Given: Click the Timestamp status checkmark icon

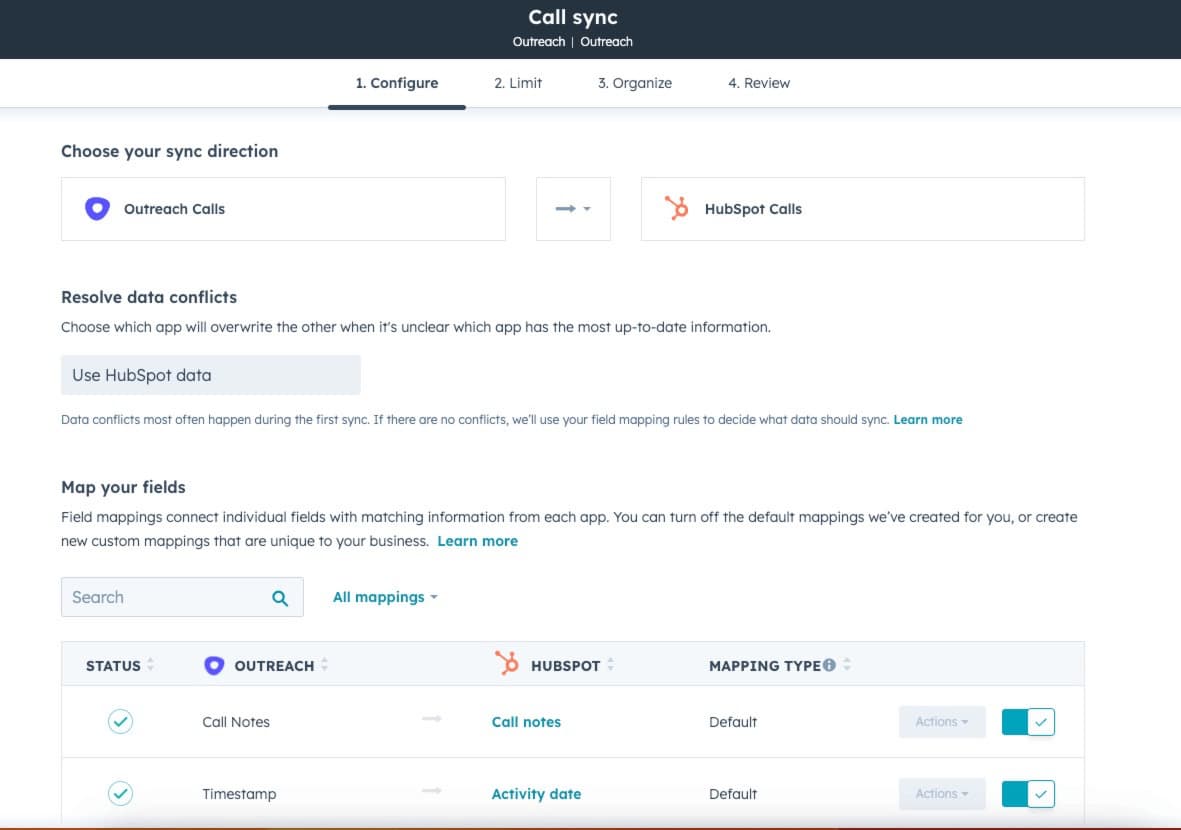Looking at the screenshot, I should [120, 794].
